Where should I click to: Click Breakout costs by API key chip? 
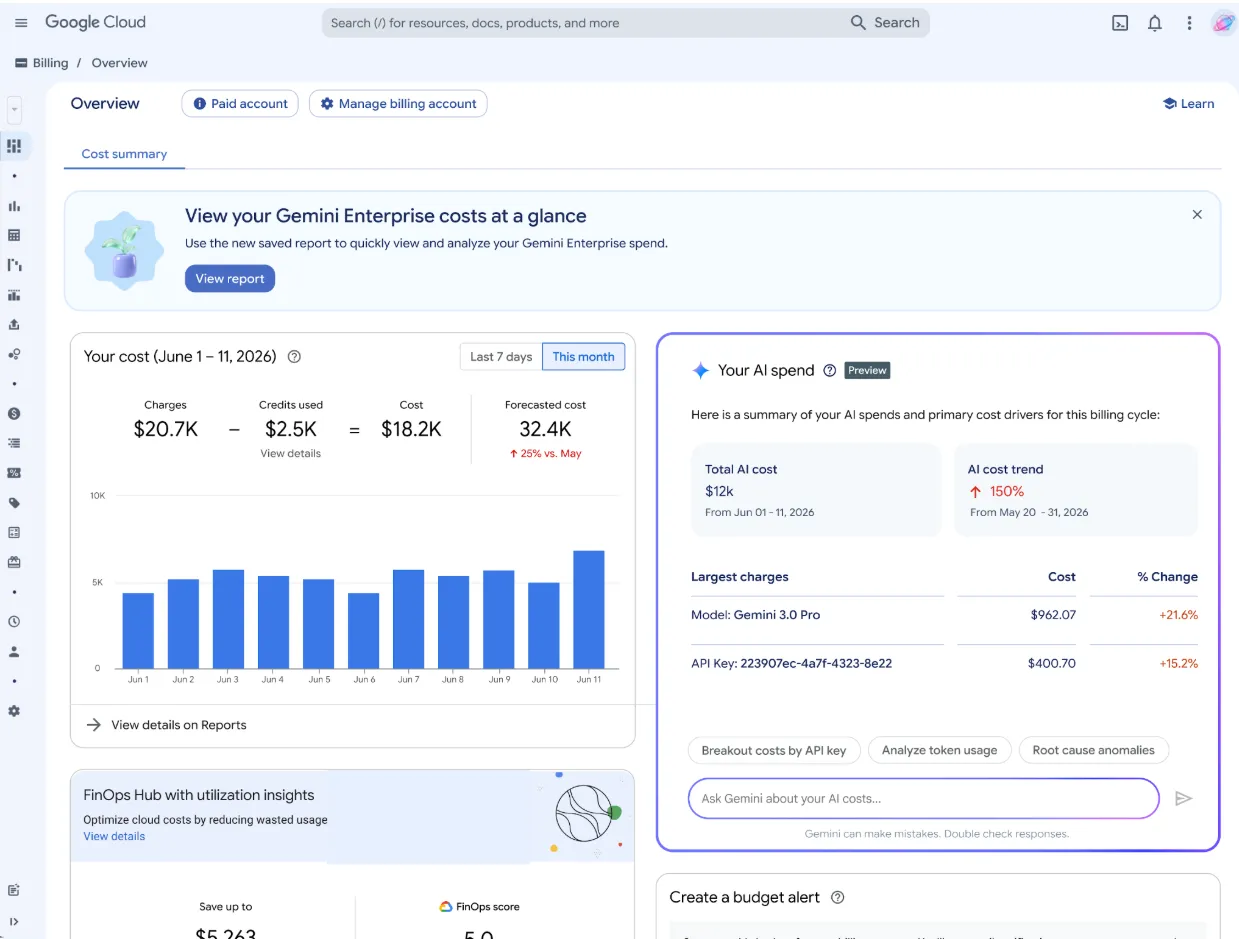(774, 750)
